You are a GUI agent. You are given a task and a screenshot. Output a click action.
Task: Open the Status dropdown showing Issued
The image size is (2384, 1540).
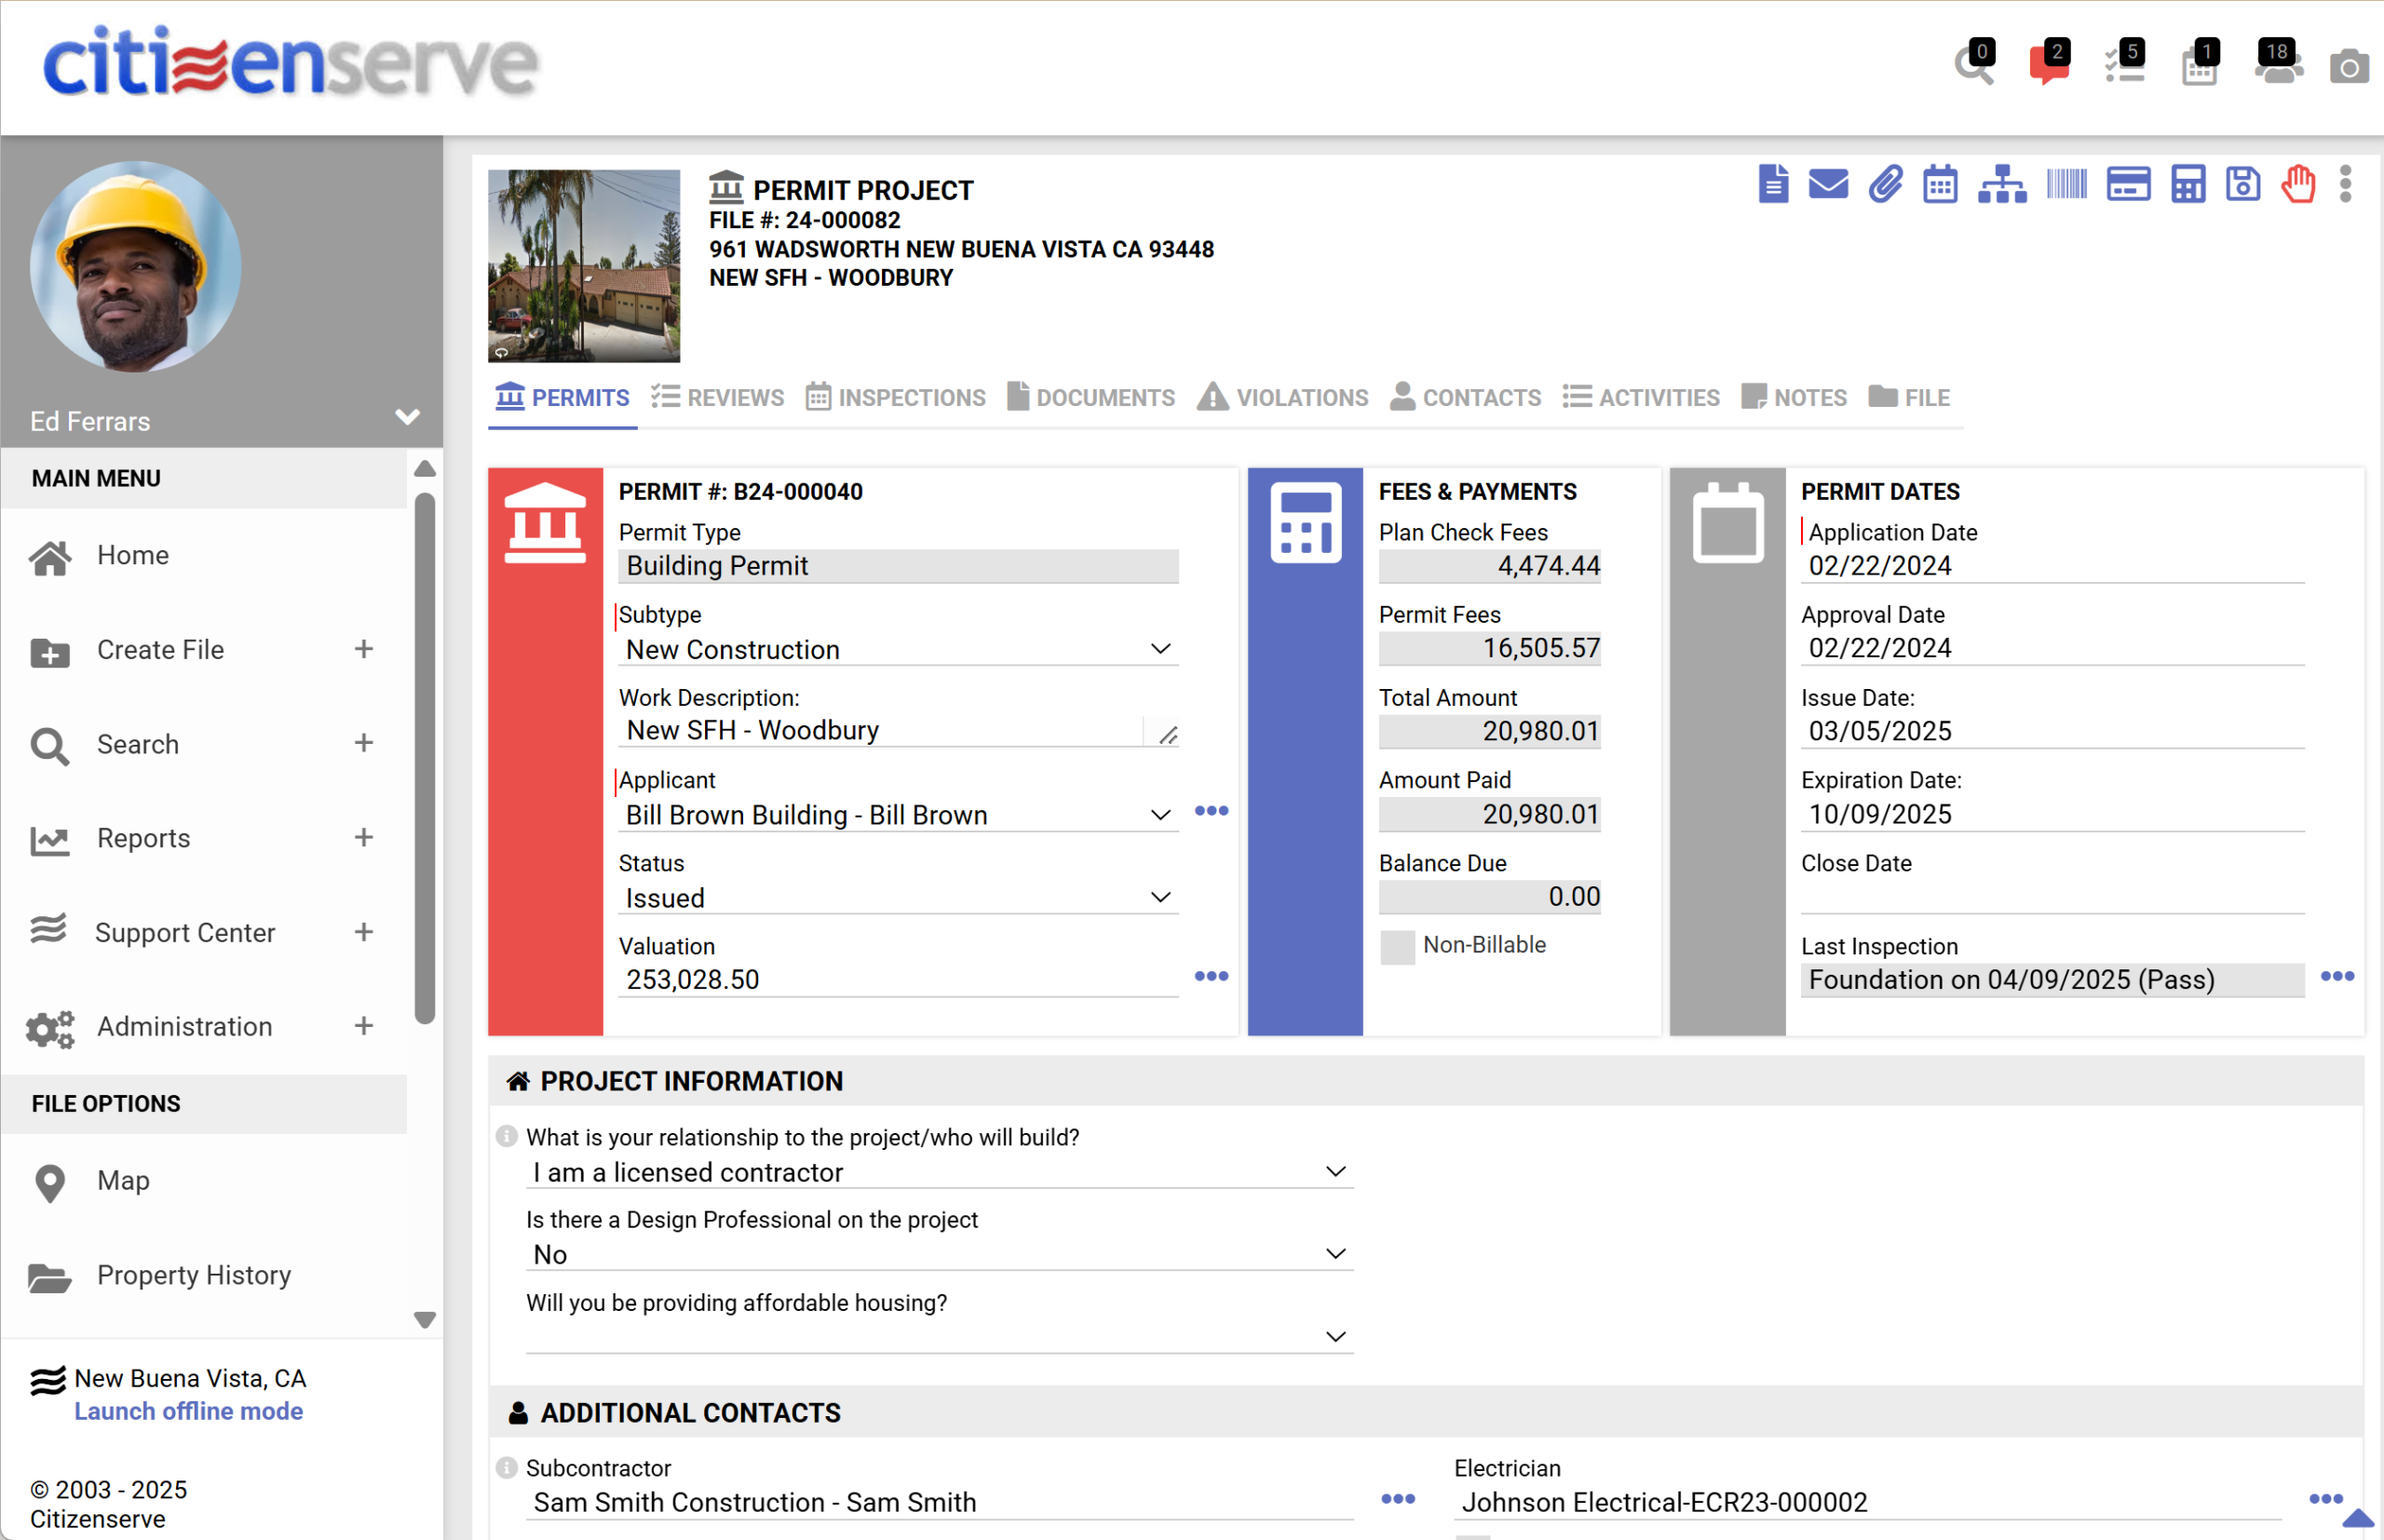[x=896, y=898]
